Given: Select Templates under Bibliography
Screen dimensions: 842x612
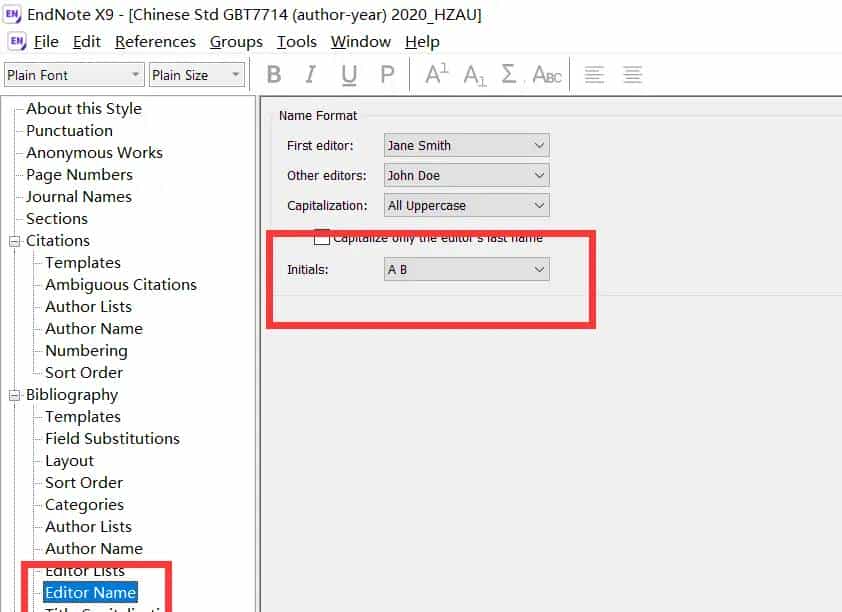Looking at the screenshot, I should pyautogui.click(x=83, y=417).
